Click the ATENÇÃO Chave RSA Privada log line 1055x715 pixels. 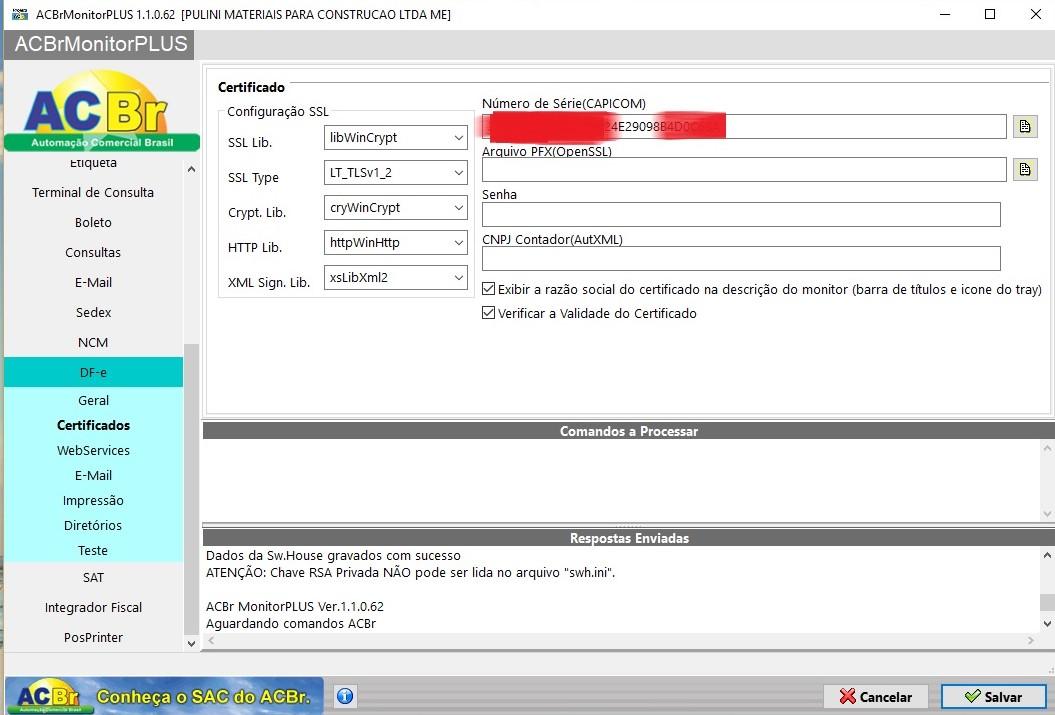pos(410,572)
